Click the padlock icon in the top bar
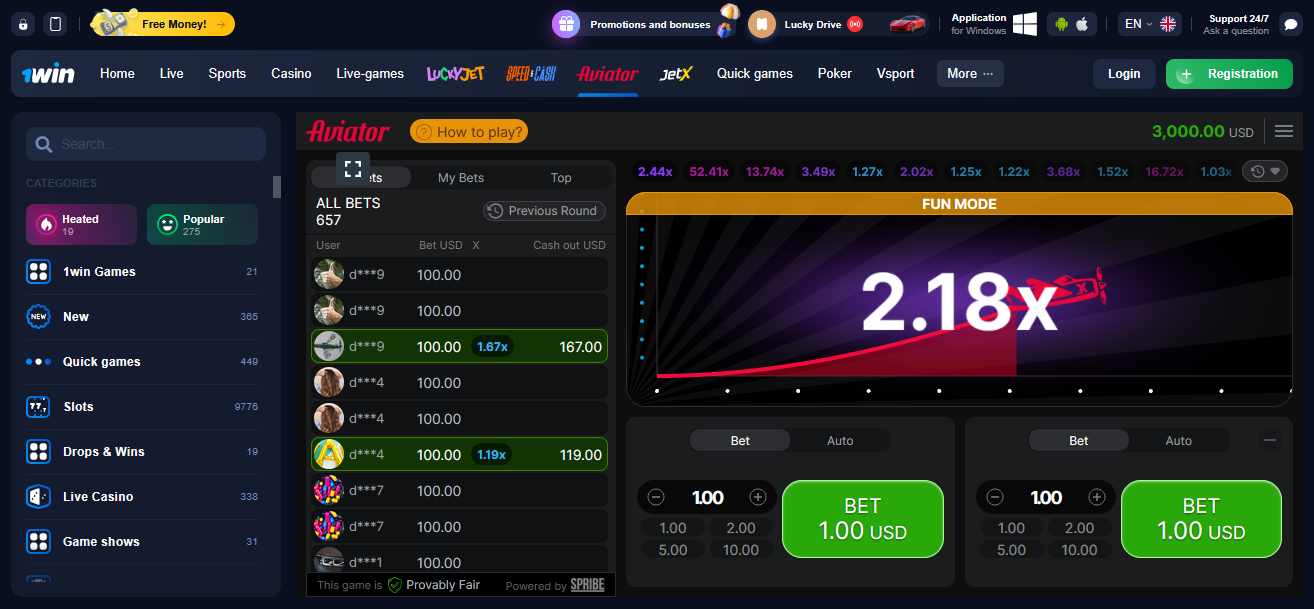Image resolution: width=1314 pixels, height=609 pixels. coord(25,24)
